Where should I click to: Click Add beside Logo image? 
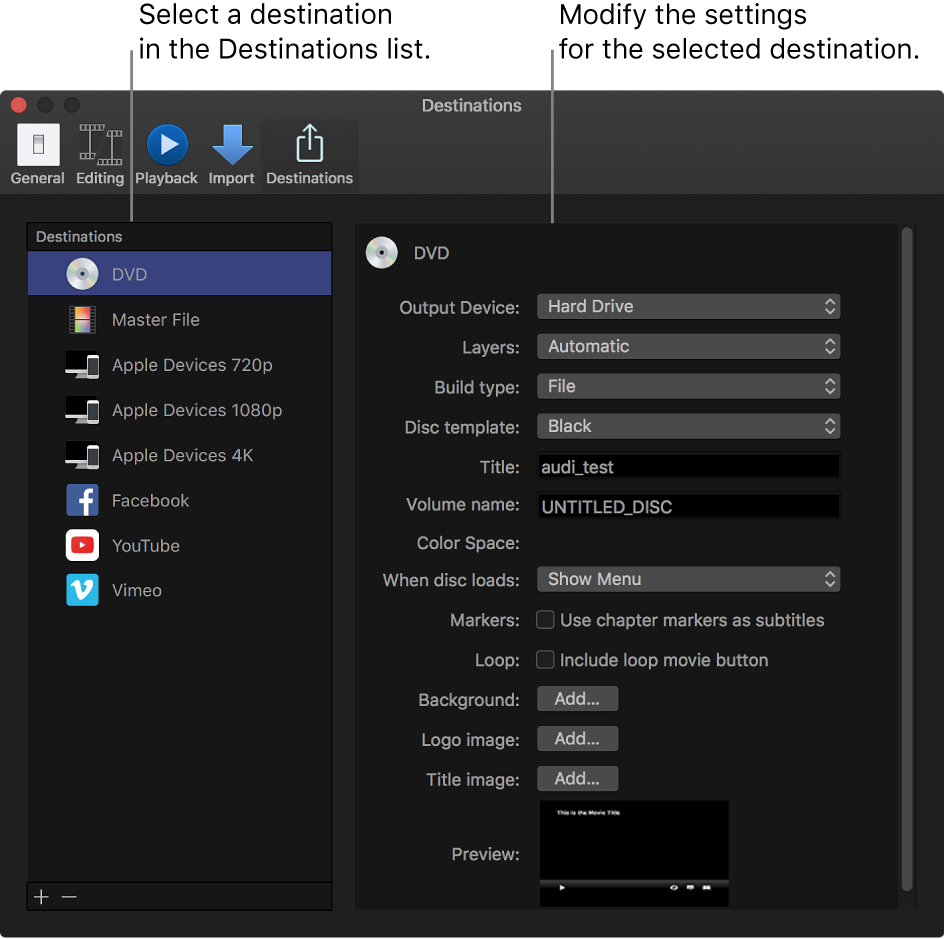coord(577,738)
